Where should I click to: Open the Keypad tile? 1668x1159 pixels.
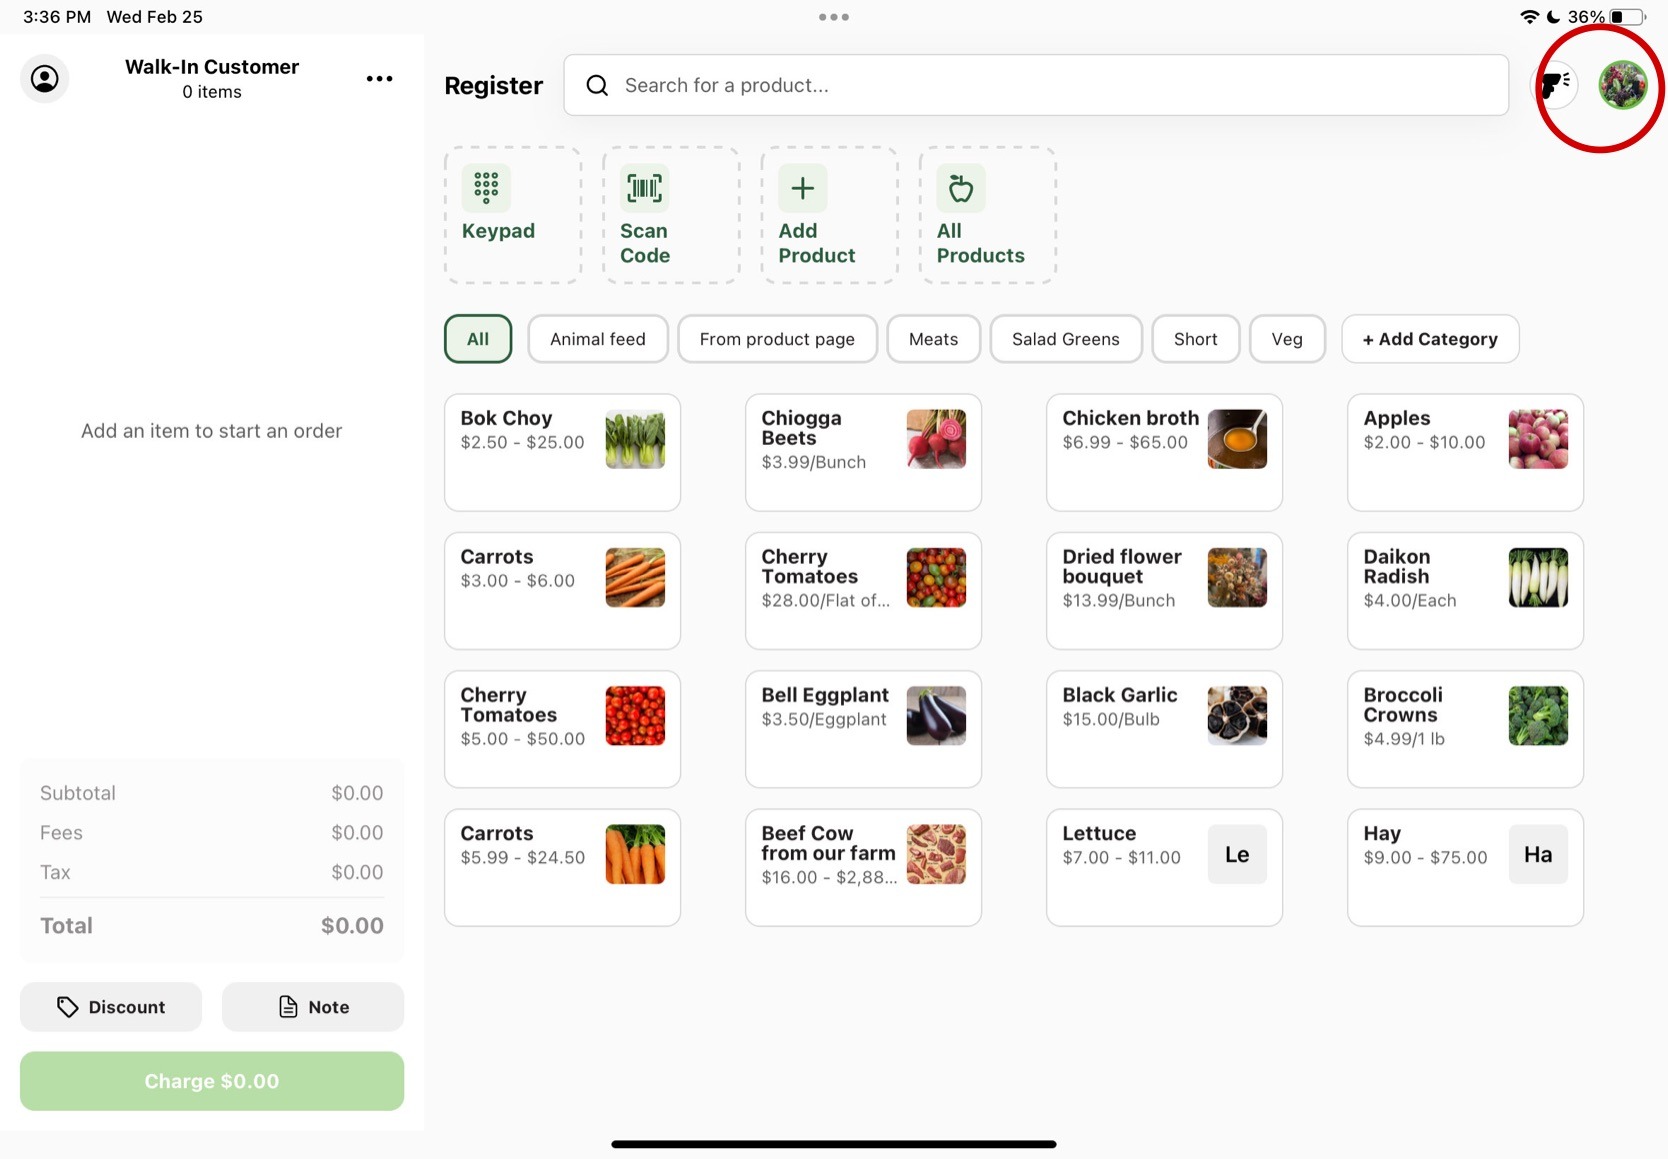click(x=512, y=215)
